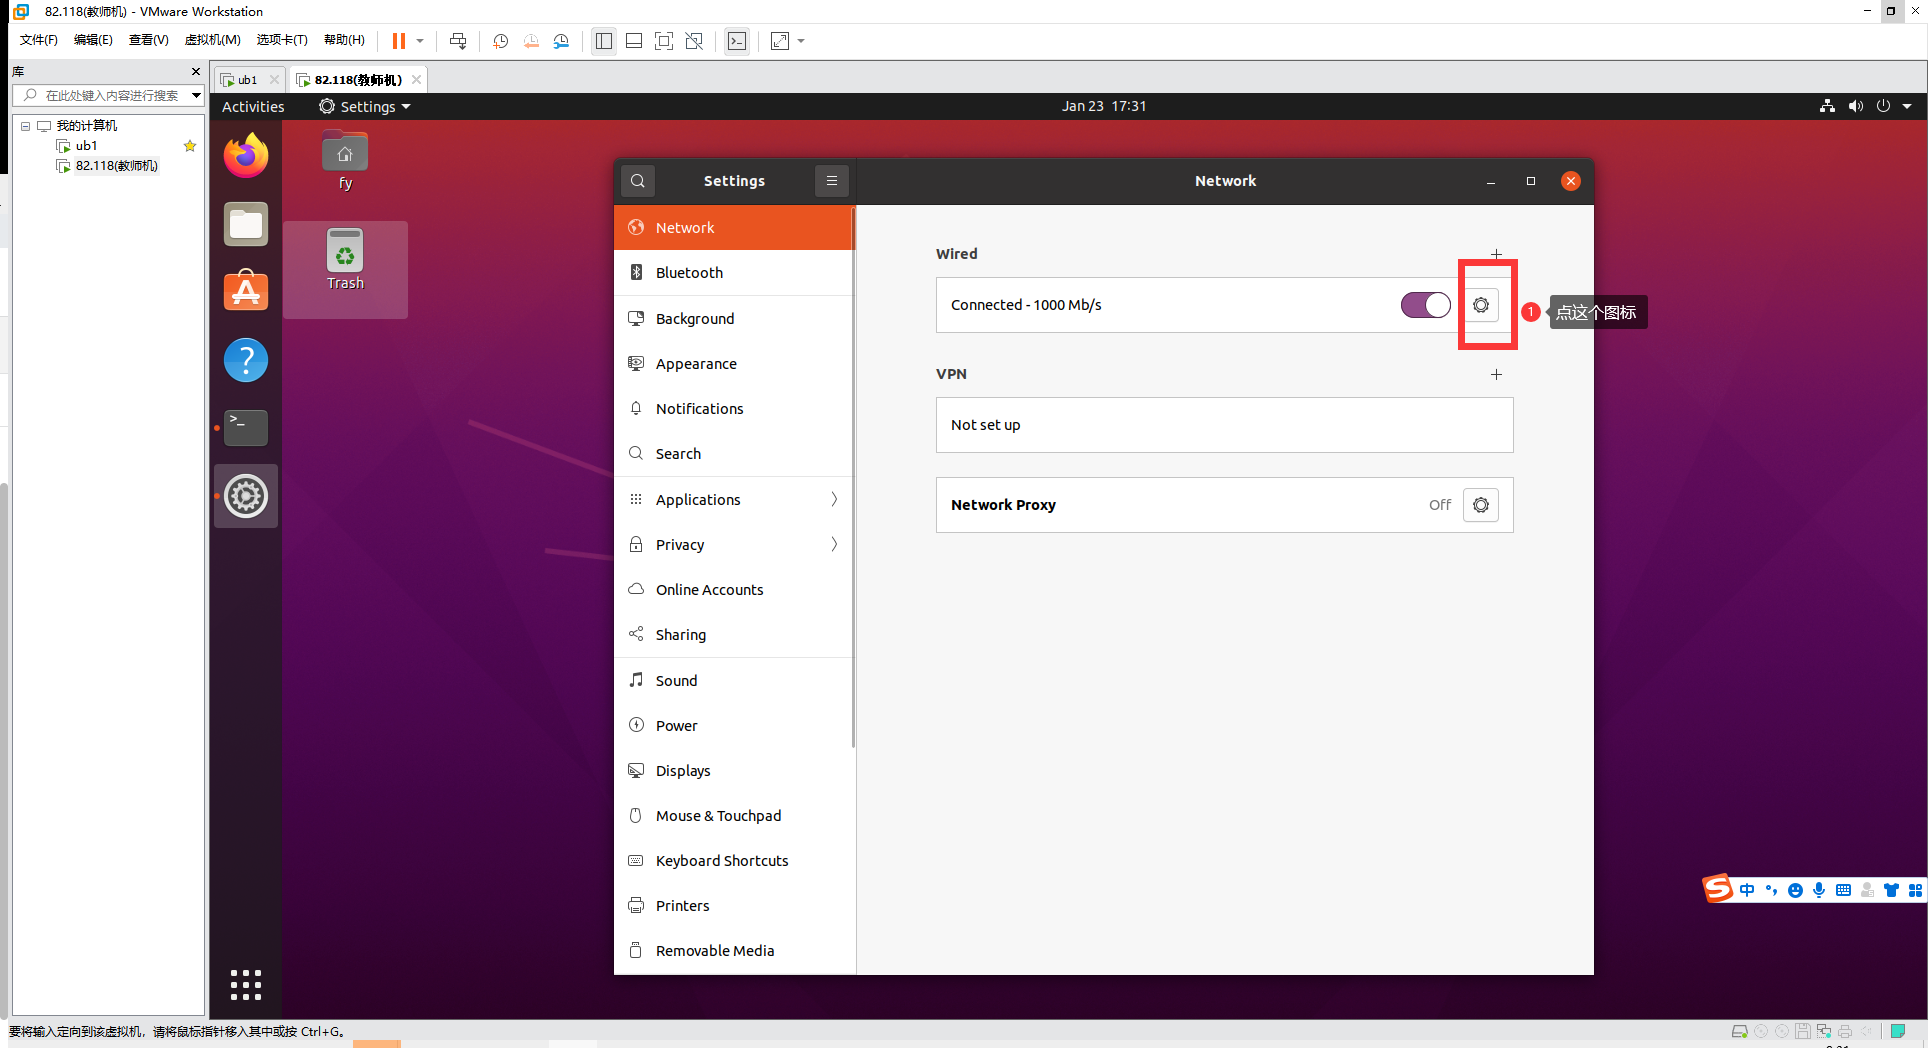Open the system menu dropdown arrow

[x=1907, y=106]
